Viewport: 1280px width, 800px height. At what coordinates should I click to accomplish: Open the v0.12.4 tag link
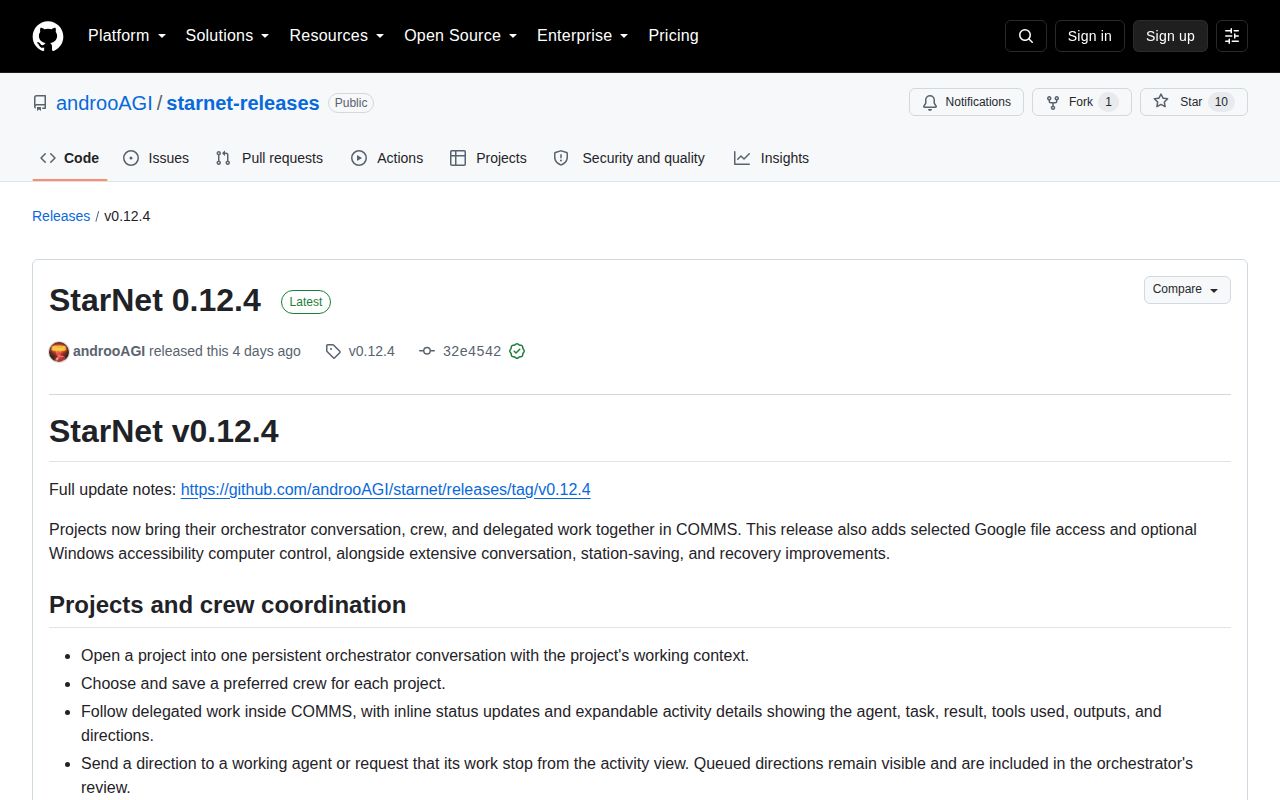371,352
